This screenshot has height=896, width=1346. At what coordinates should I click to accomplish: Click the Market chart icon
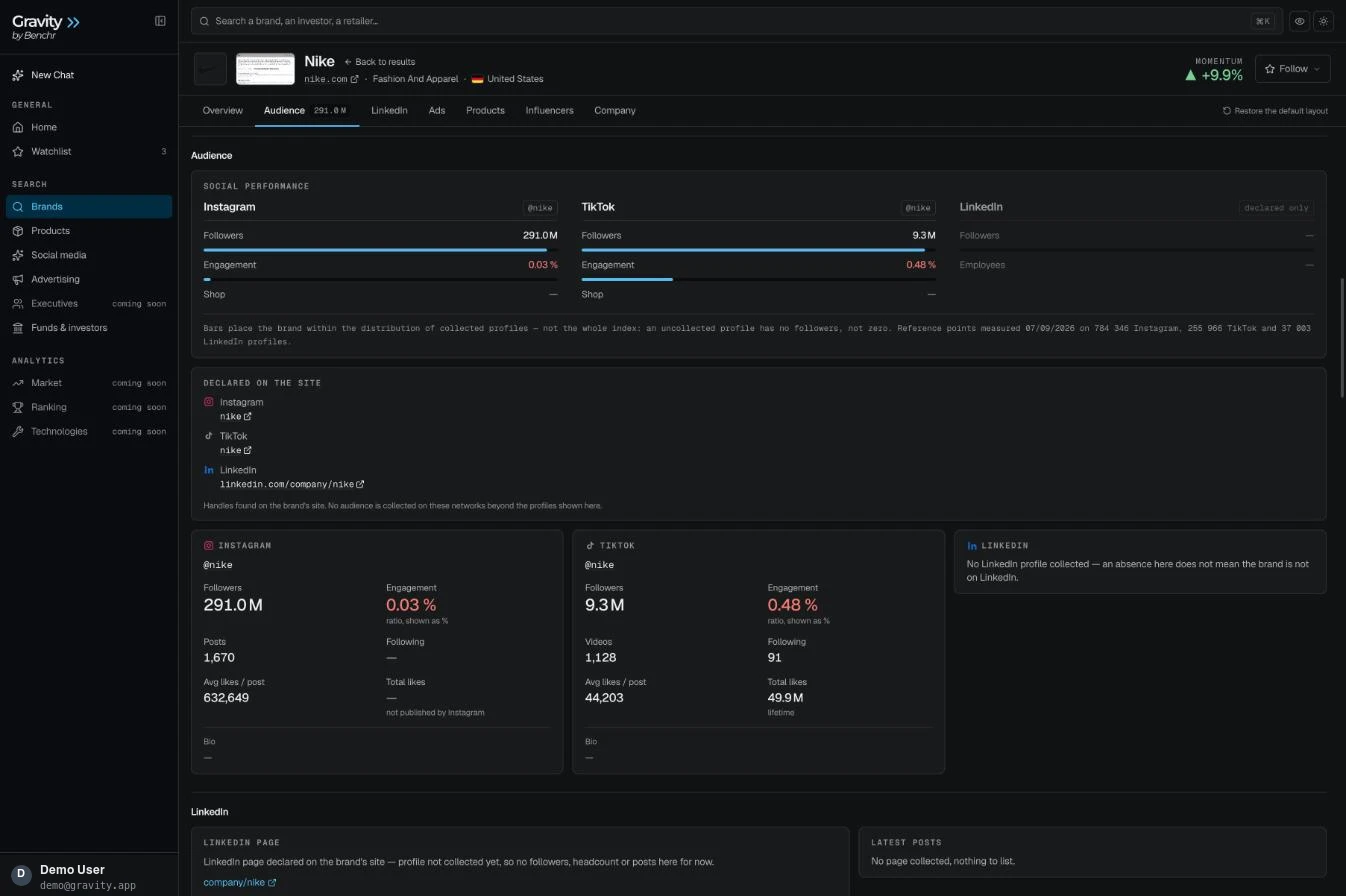click(18, 383)
